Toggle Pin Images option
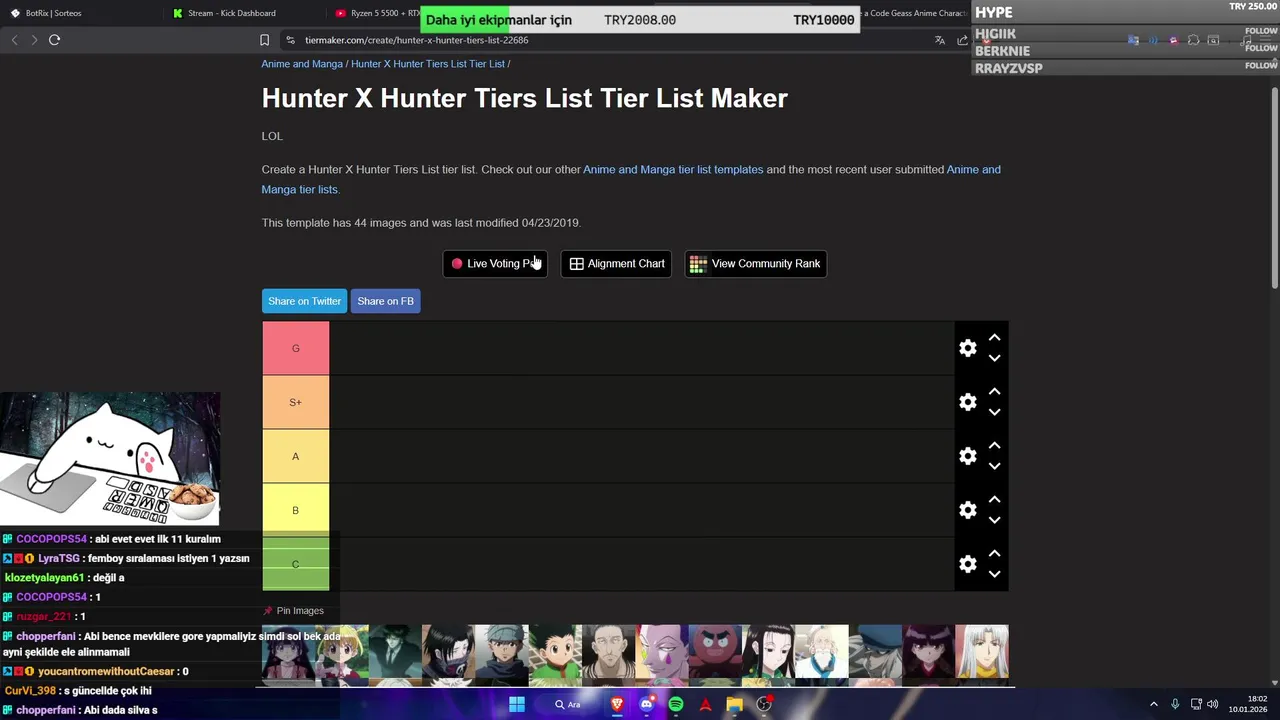Viewport: 1280px width, 720px height. 293,611
